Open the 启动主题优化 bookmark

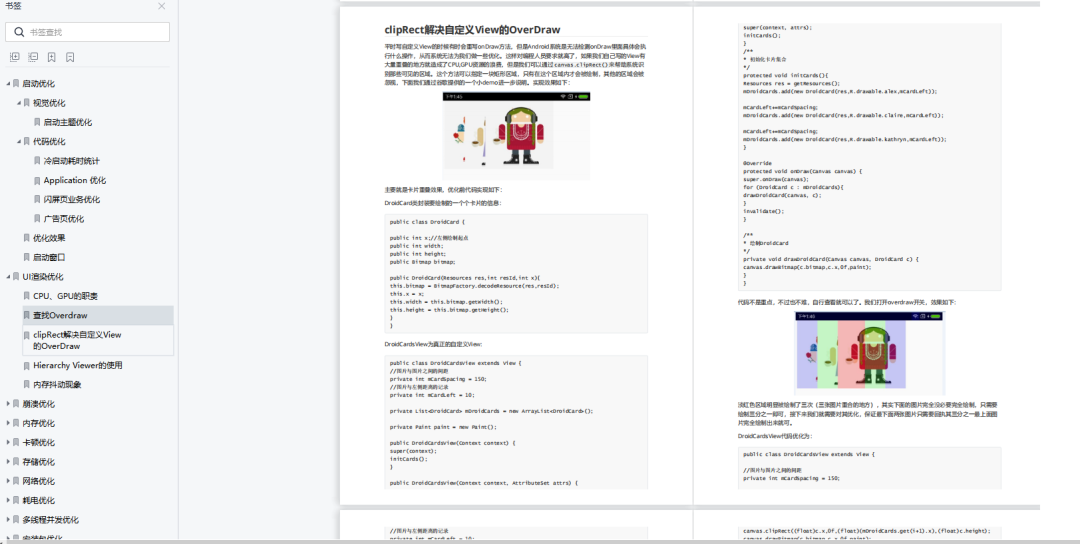(x=68, y=122)
